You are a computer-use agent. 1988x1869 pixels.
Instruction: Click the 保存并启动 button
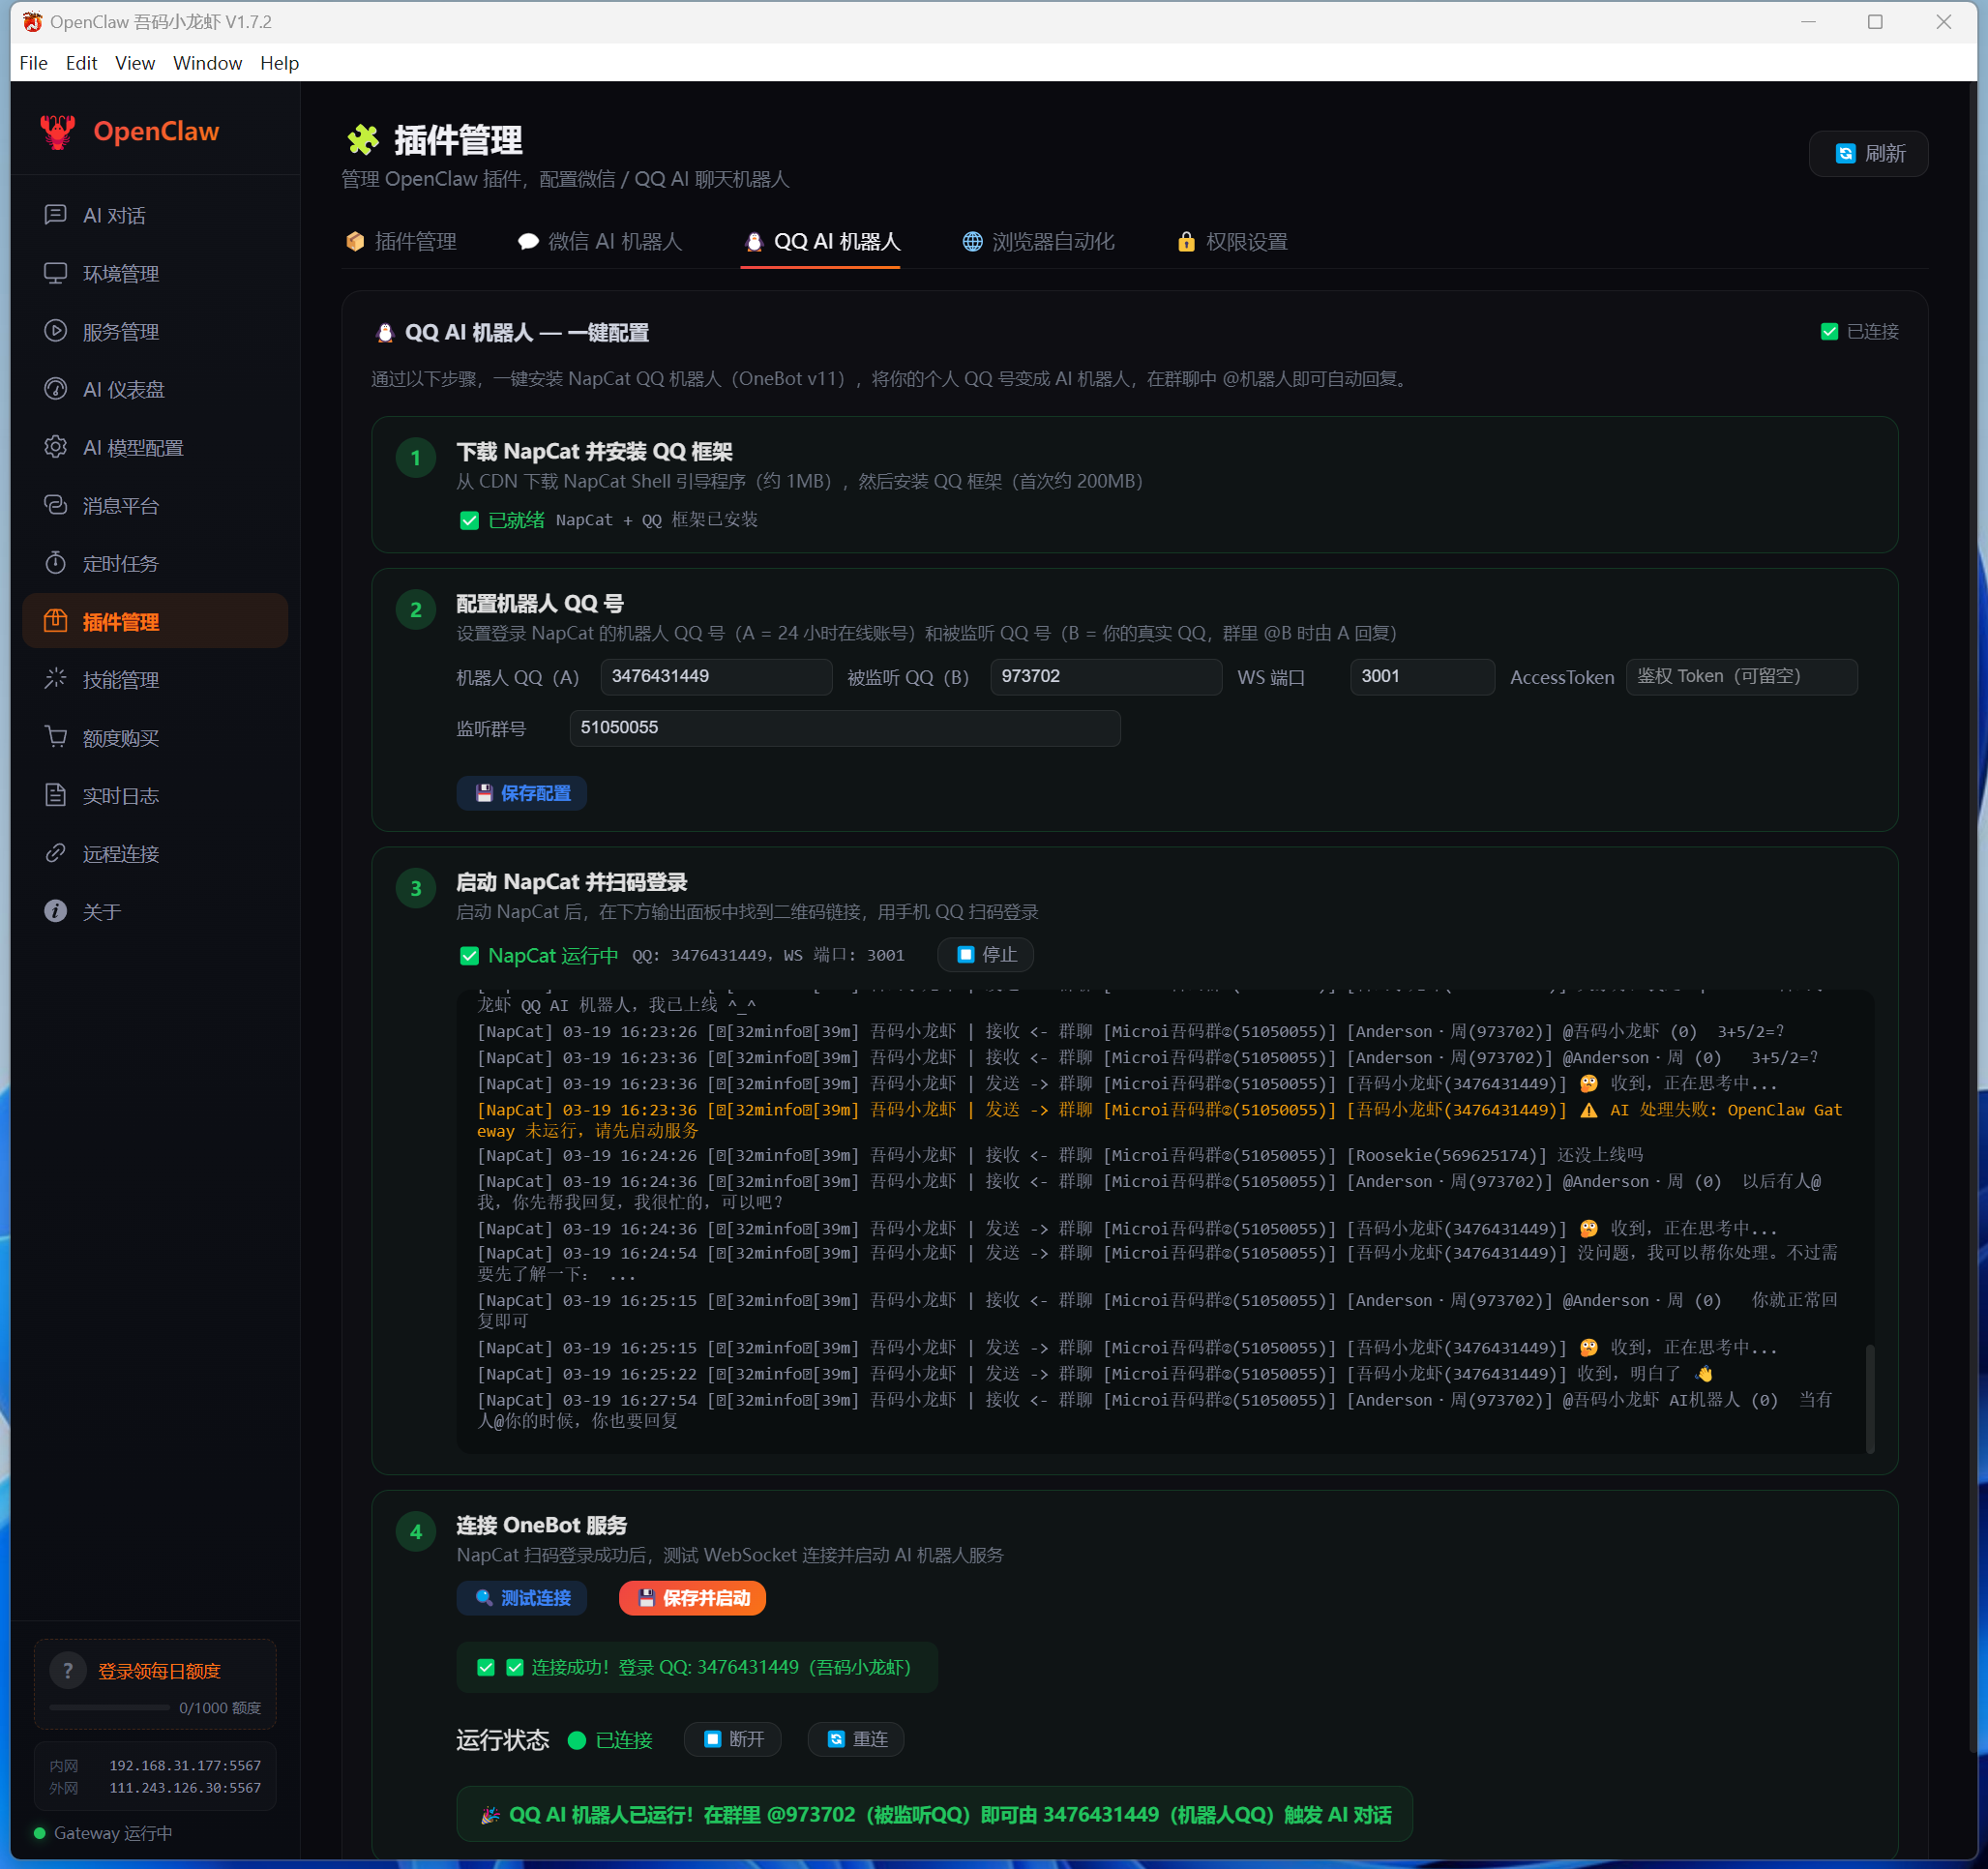coord(692,1598)
